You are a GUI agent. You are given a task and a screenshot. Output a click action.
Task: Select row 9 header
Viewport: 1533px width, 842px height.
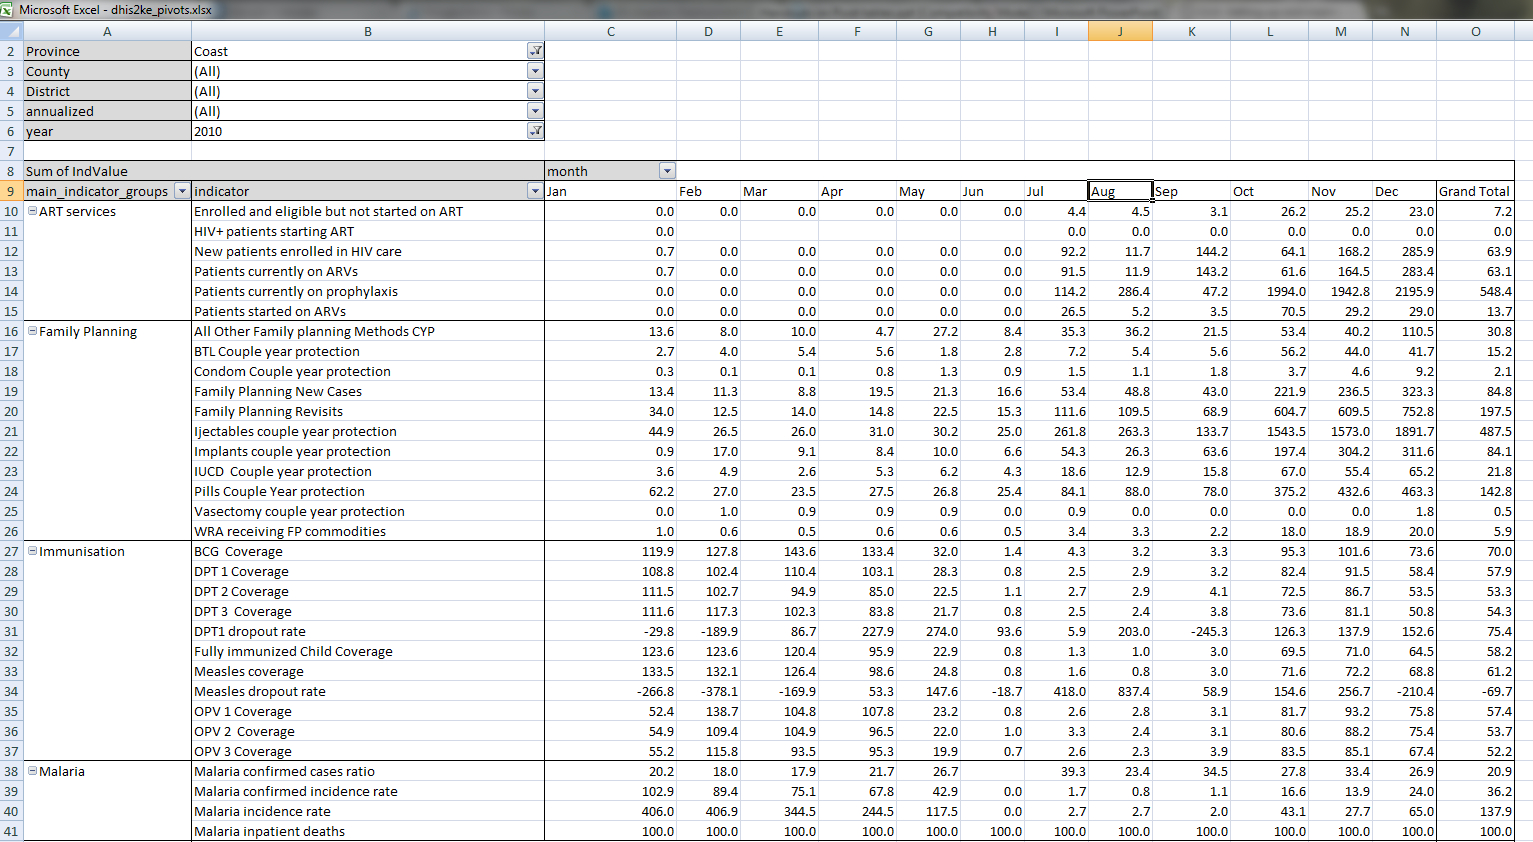11,191
